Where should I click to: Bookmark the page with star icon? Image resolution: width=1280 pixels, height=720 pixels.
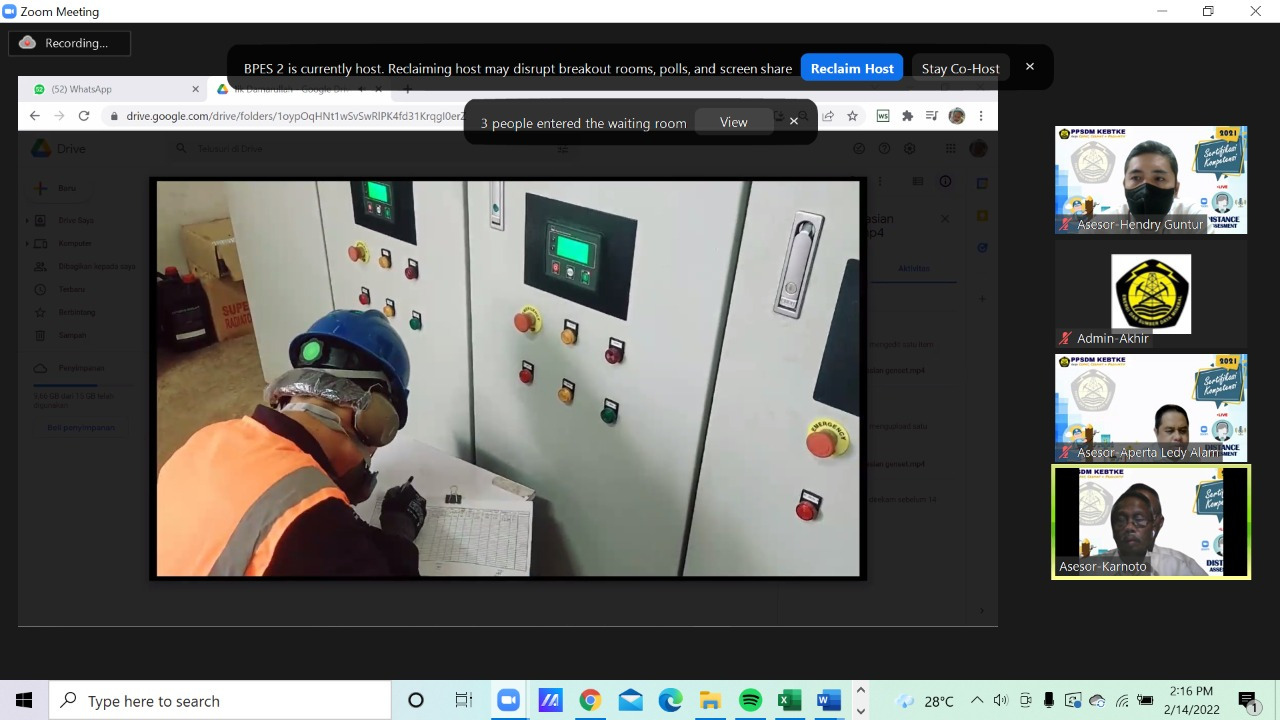(x=852, y=116)
